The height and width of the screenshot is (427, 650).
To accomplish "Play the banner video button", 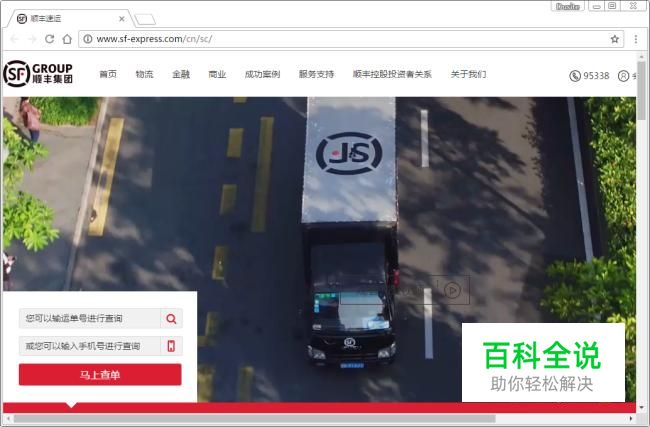I will (452, 290).
